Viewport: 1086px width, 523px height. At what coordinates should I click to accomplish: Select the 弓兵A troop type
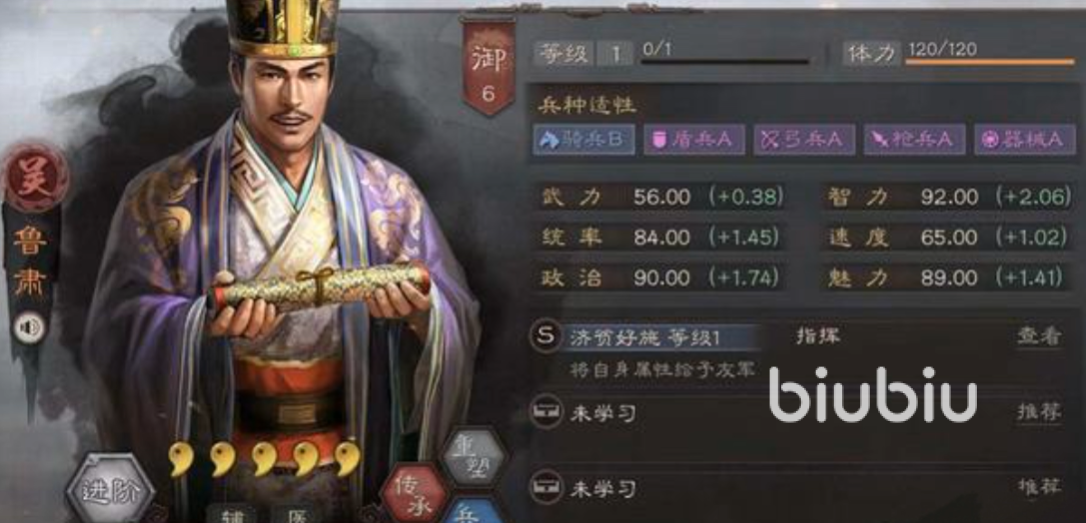tap(804, 140)
